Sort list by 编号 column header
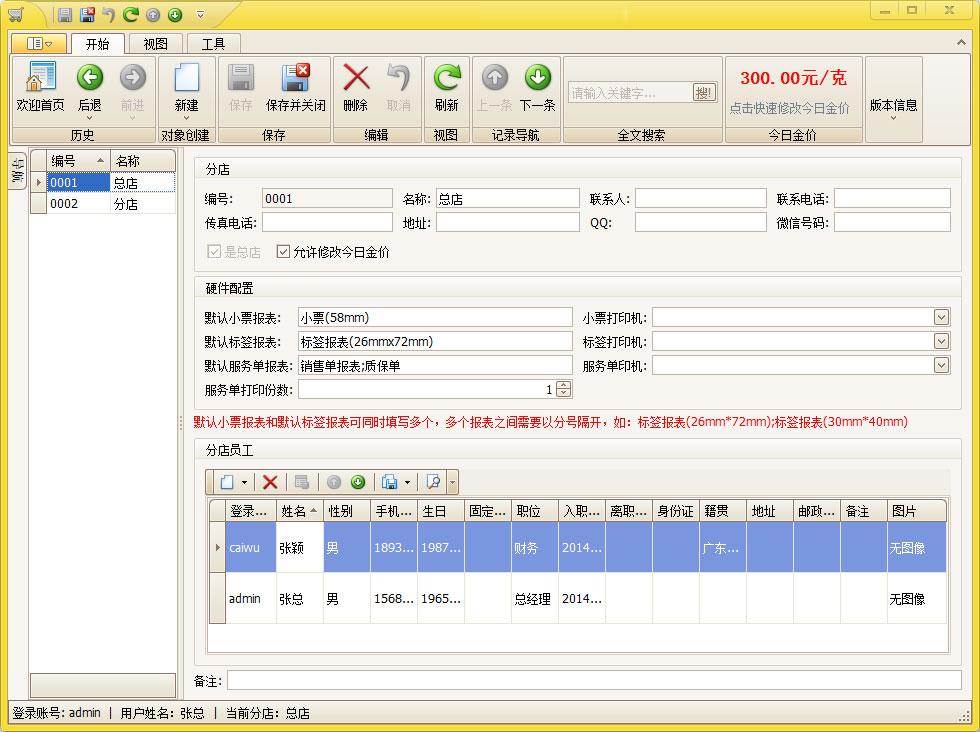The width and height of the screenshot is (980, 732). click(x=78, y=161)
